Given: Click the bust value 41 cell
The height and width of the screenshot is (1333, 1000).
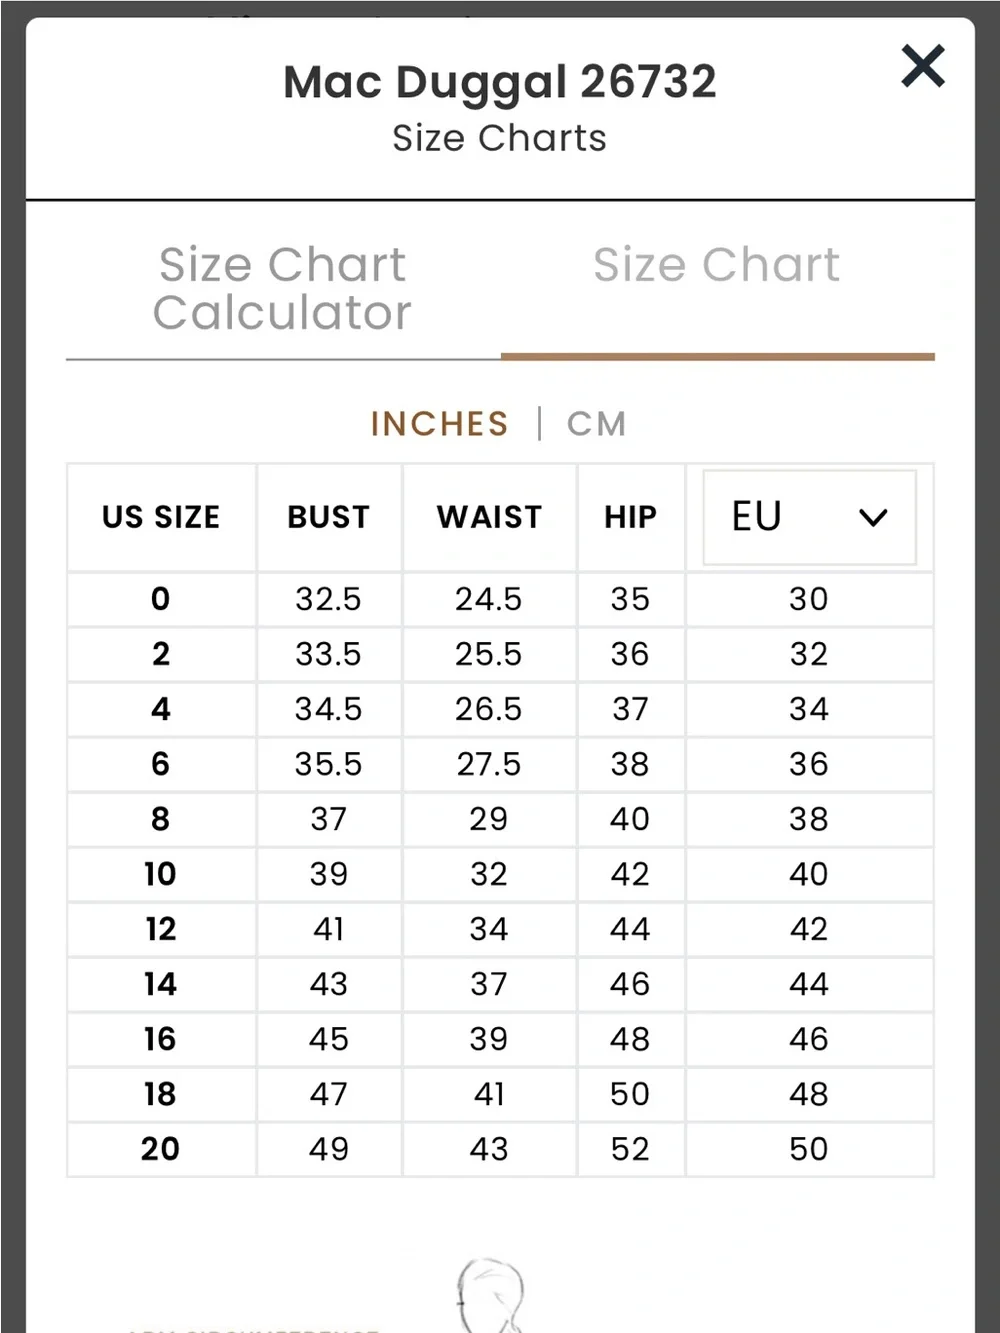Looking at the screenshot, I should pos(329,929).
